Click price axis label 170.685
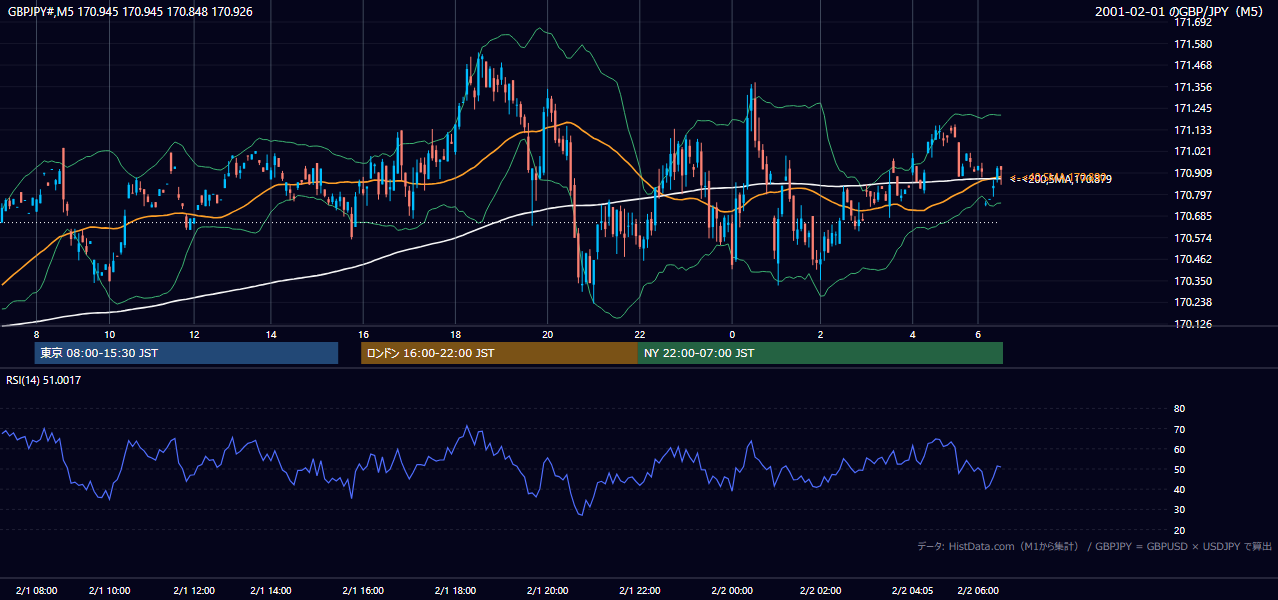The width and height of the screenshot is (1278, 600). pos(1192,216)
